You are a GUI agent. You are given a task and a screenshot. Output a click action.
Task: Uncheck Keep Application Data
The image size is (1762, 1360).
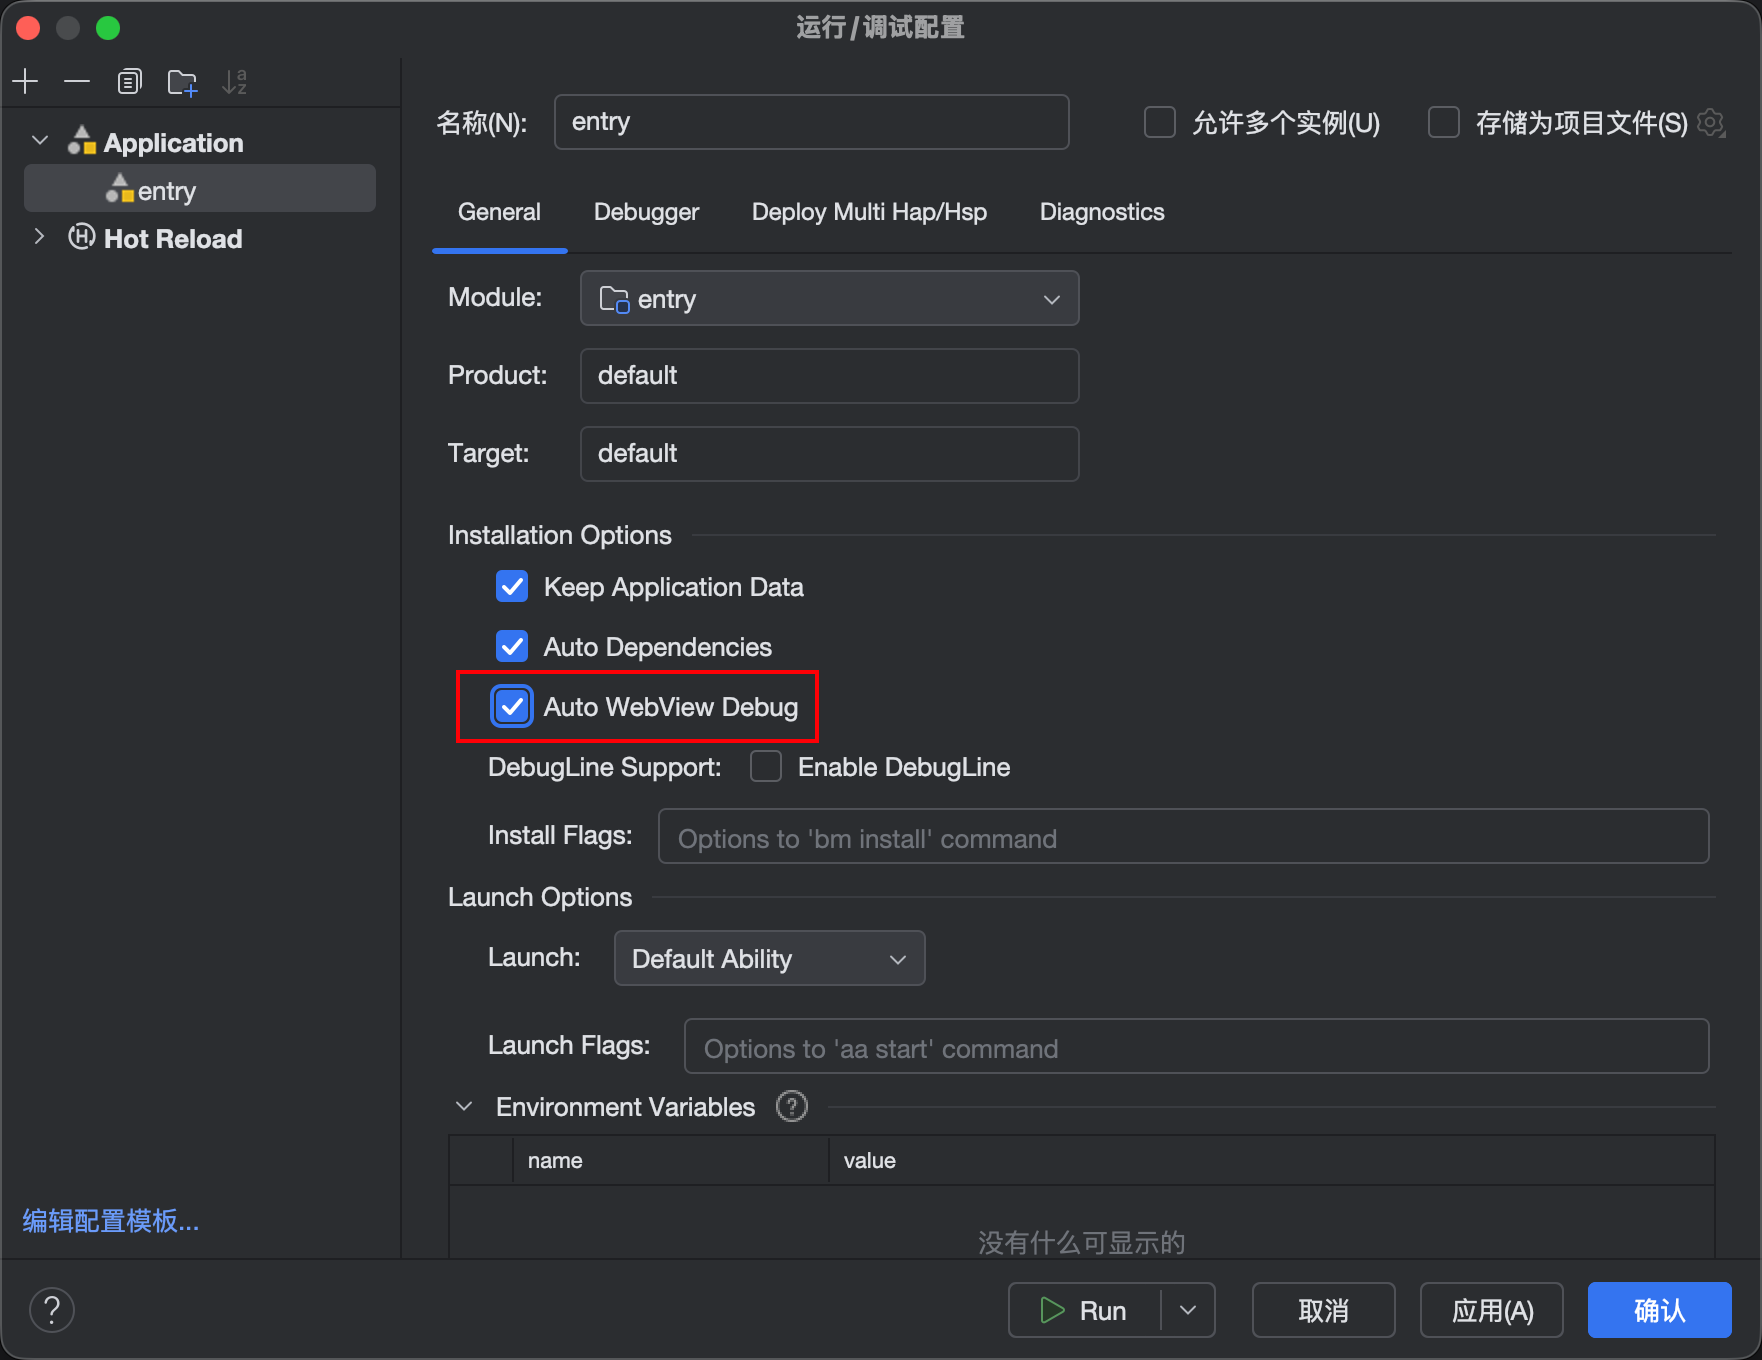(x=511, y=586)
